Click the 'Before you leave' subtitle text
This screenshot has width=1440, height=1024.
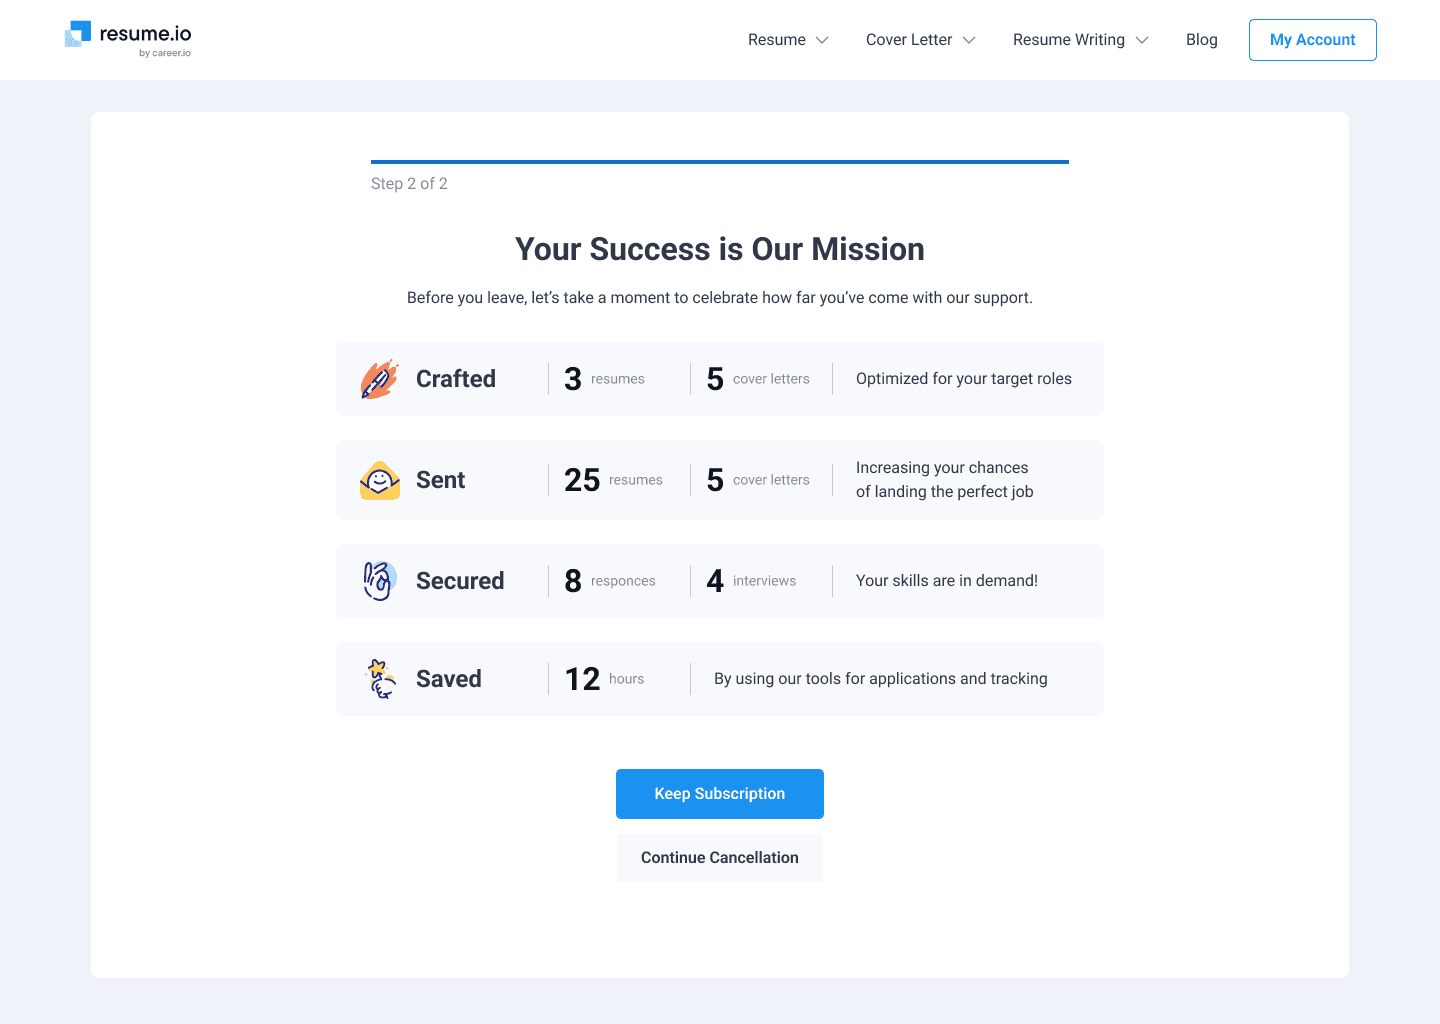(x=720, y=298)
